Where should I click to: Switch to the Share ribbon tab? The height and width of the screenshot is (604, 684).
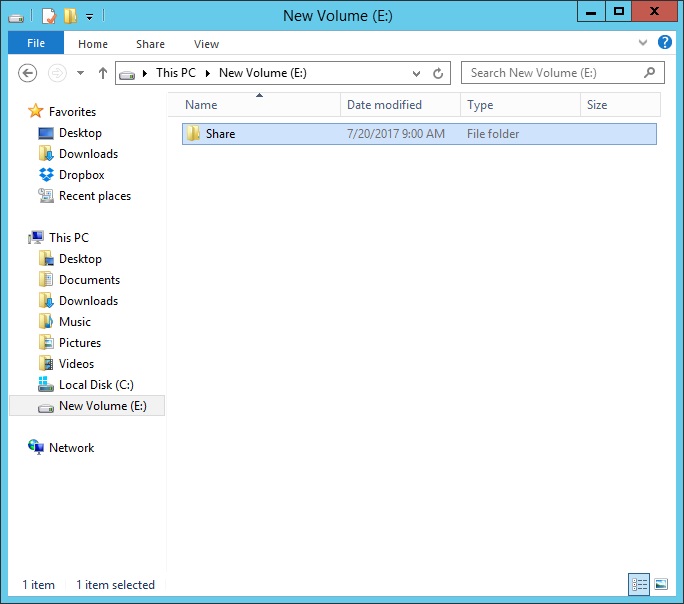151,44
